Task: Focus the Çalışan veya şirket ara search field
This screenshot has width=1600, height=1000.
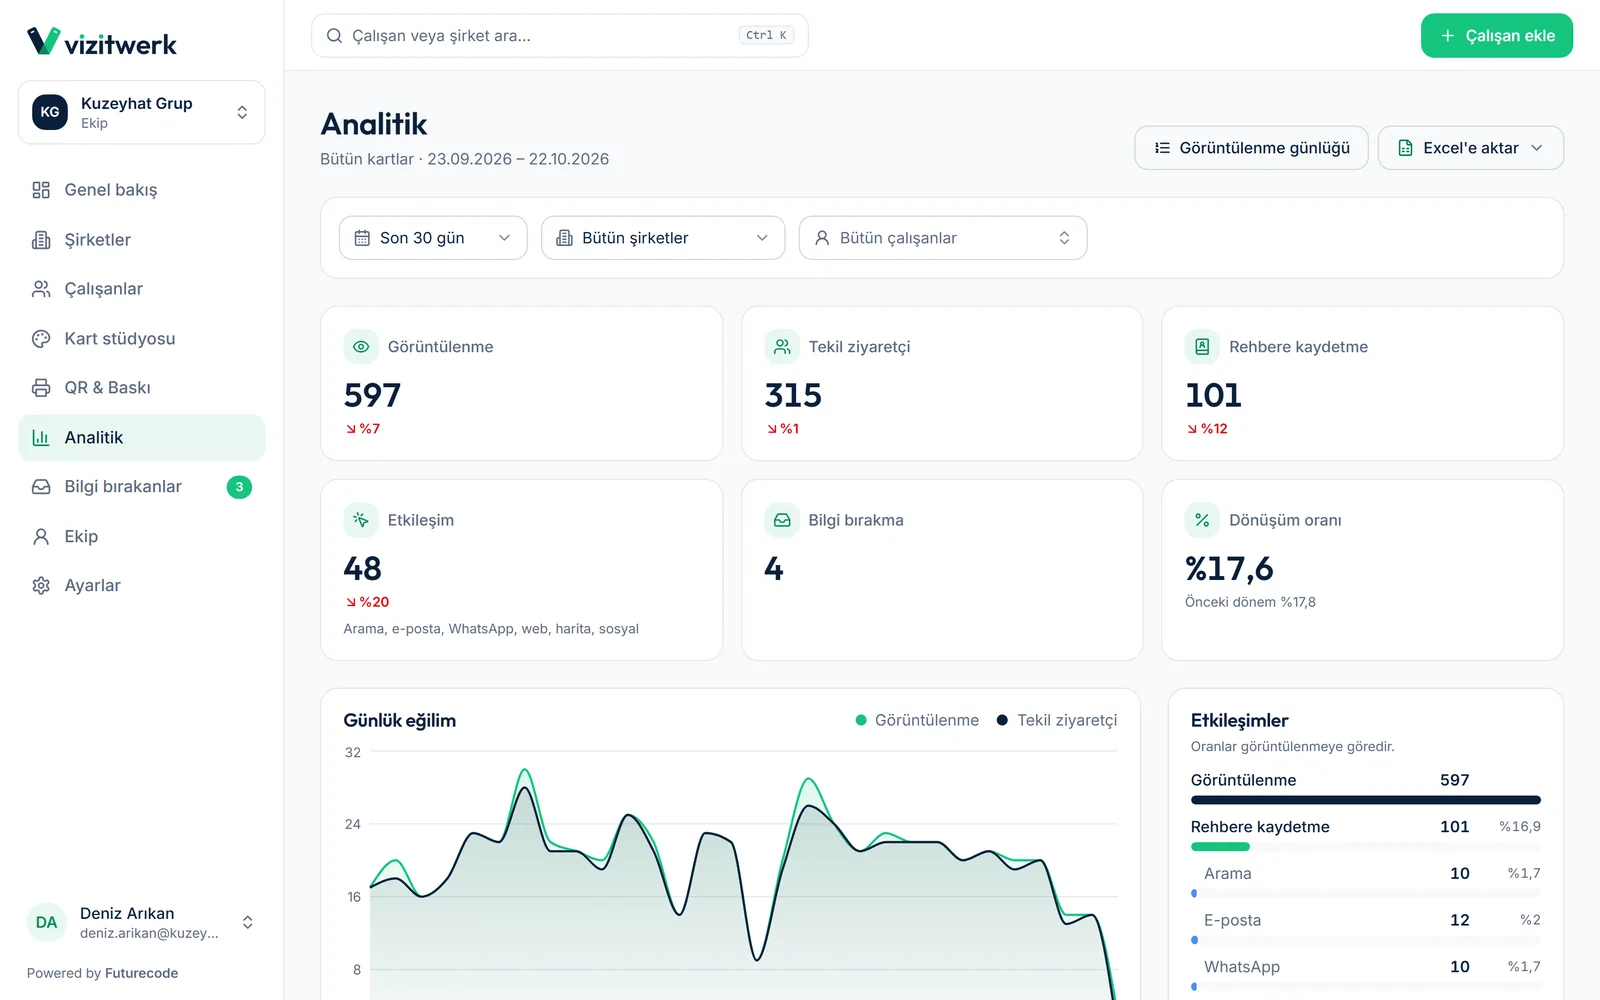Action: (559, 36)
